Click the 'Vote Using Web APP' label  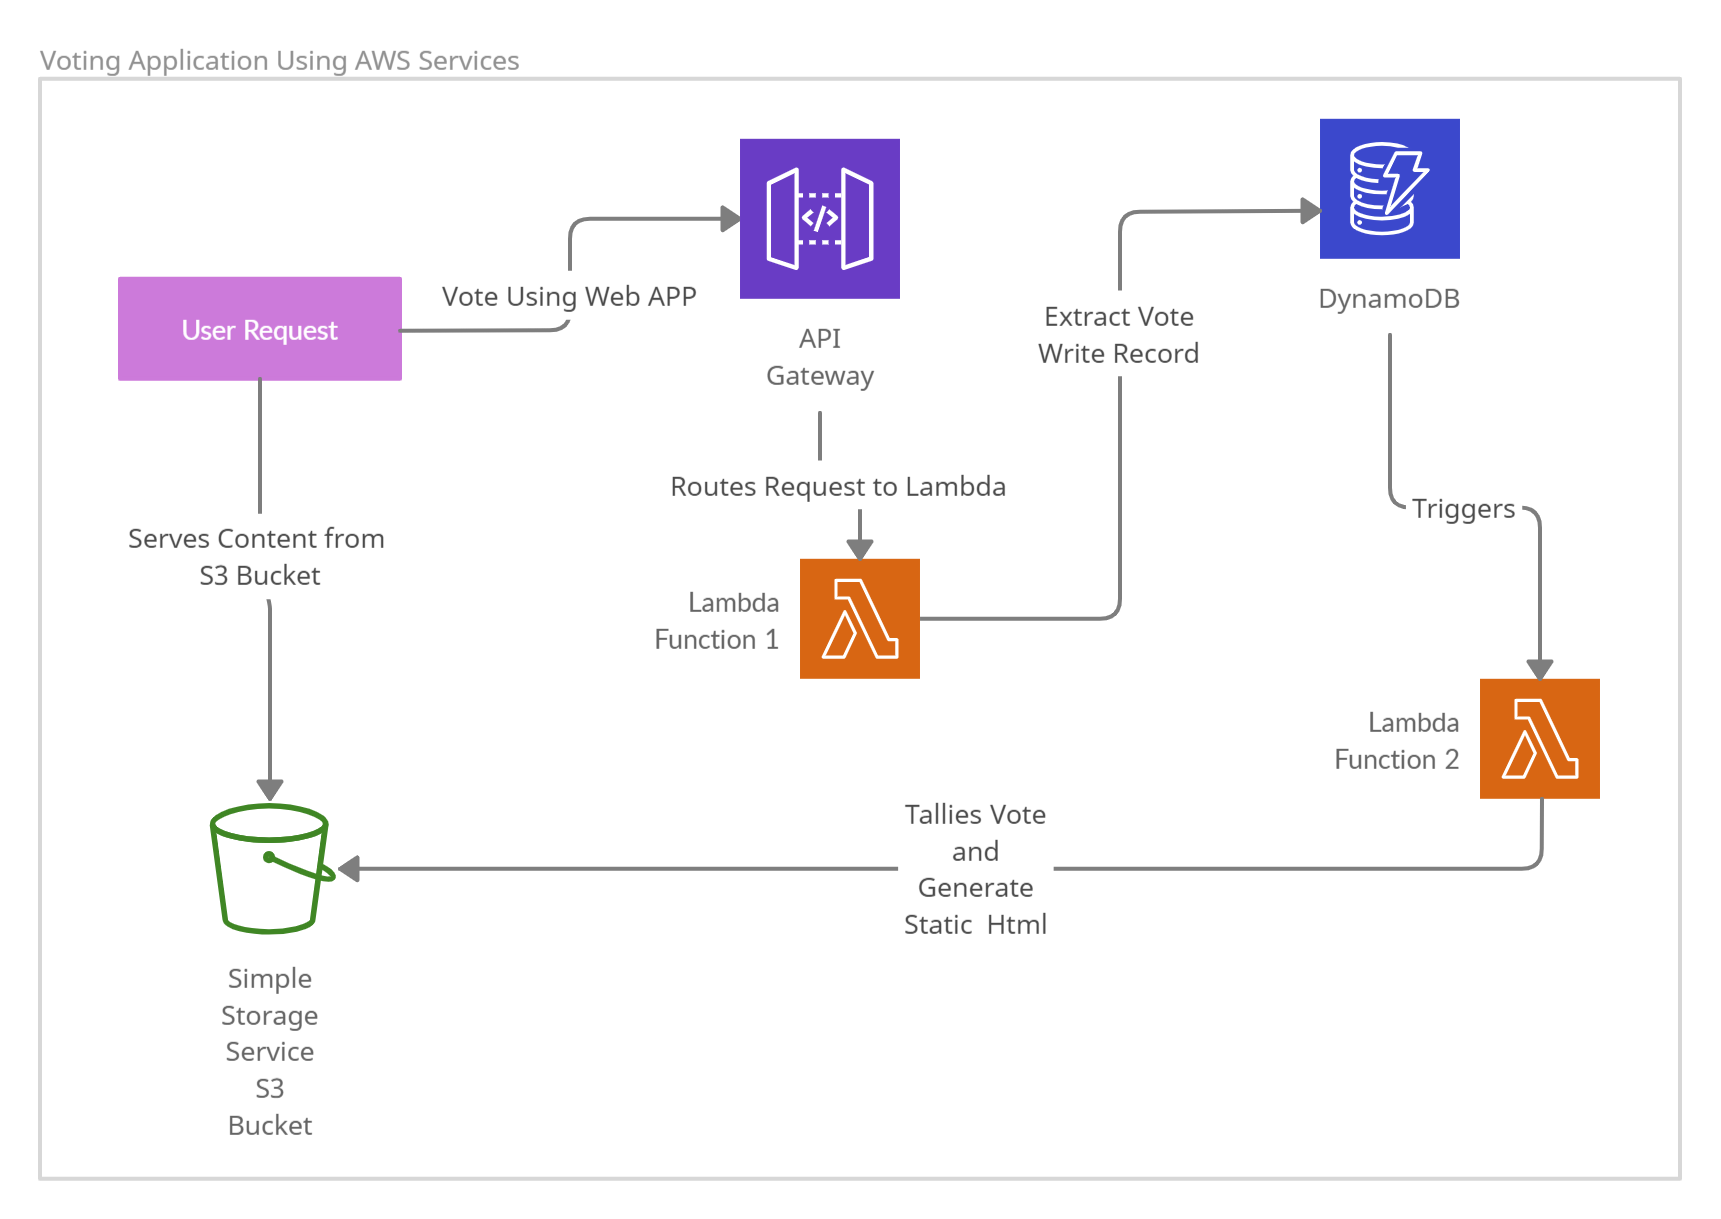[x=569, y=296]
